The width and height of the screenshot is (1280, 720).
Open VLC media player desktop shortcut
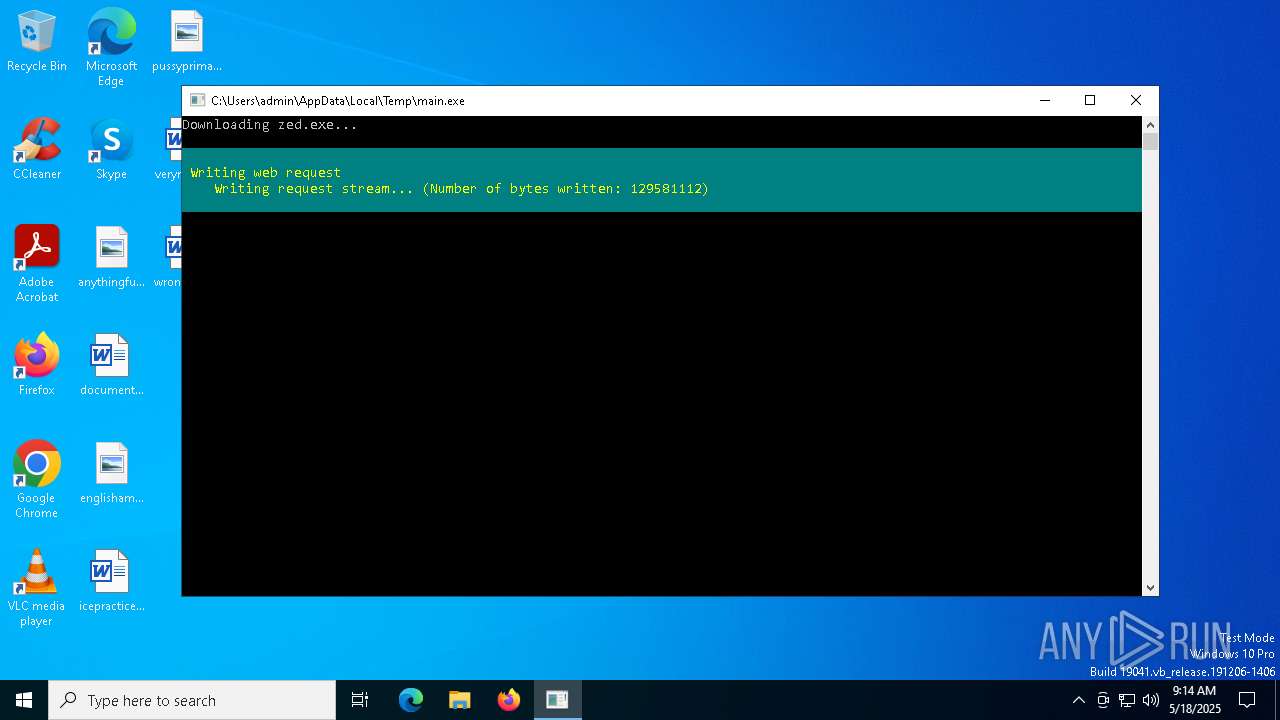(37, 588)
